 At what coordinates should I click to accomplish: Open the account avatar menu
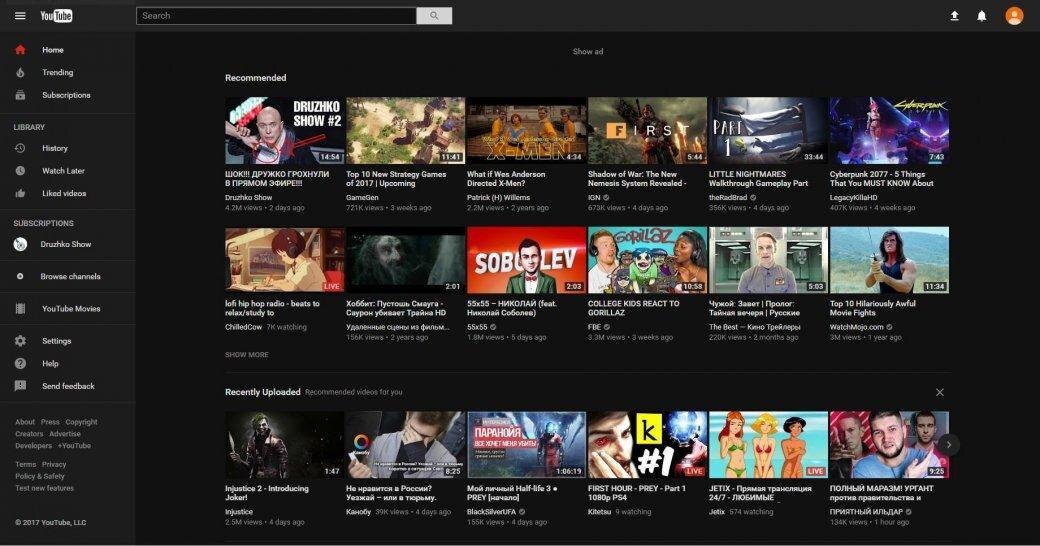1014,16
